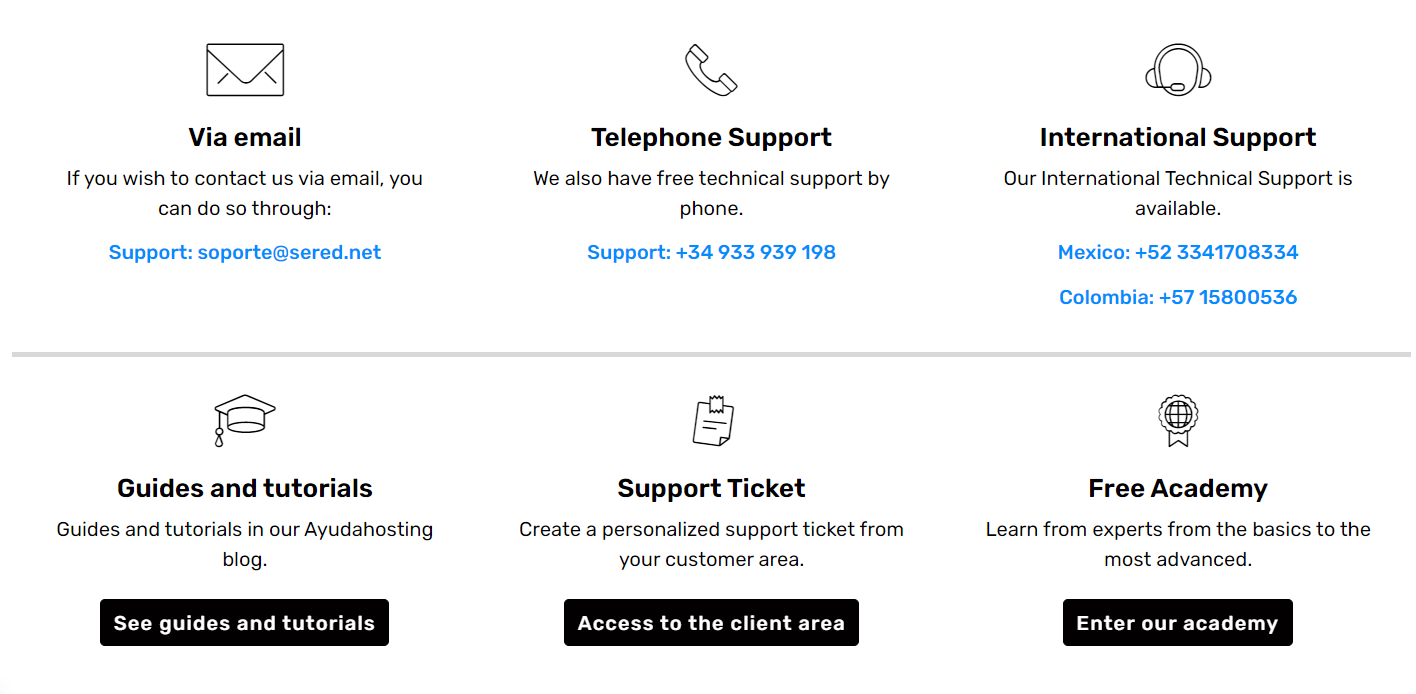
Task: Click the Telephone Support heading
Action: point(711,137)
